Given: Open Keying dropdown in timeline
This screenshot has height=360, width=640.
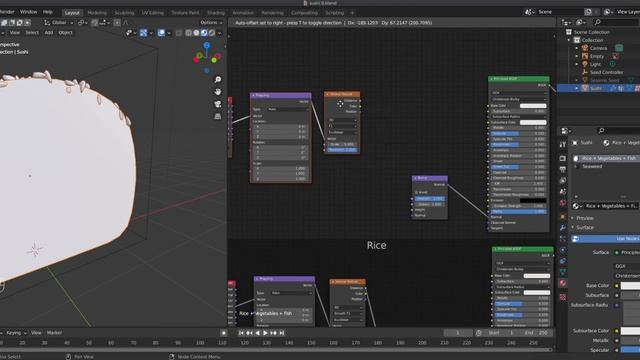Looking at the screenshot, I should (16, 333).
